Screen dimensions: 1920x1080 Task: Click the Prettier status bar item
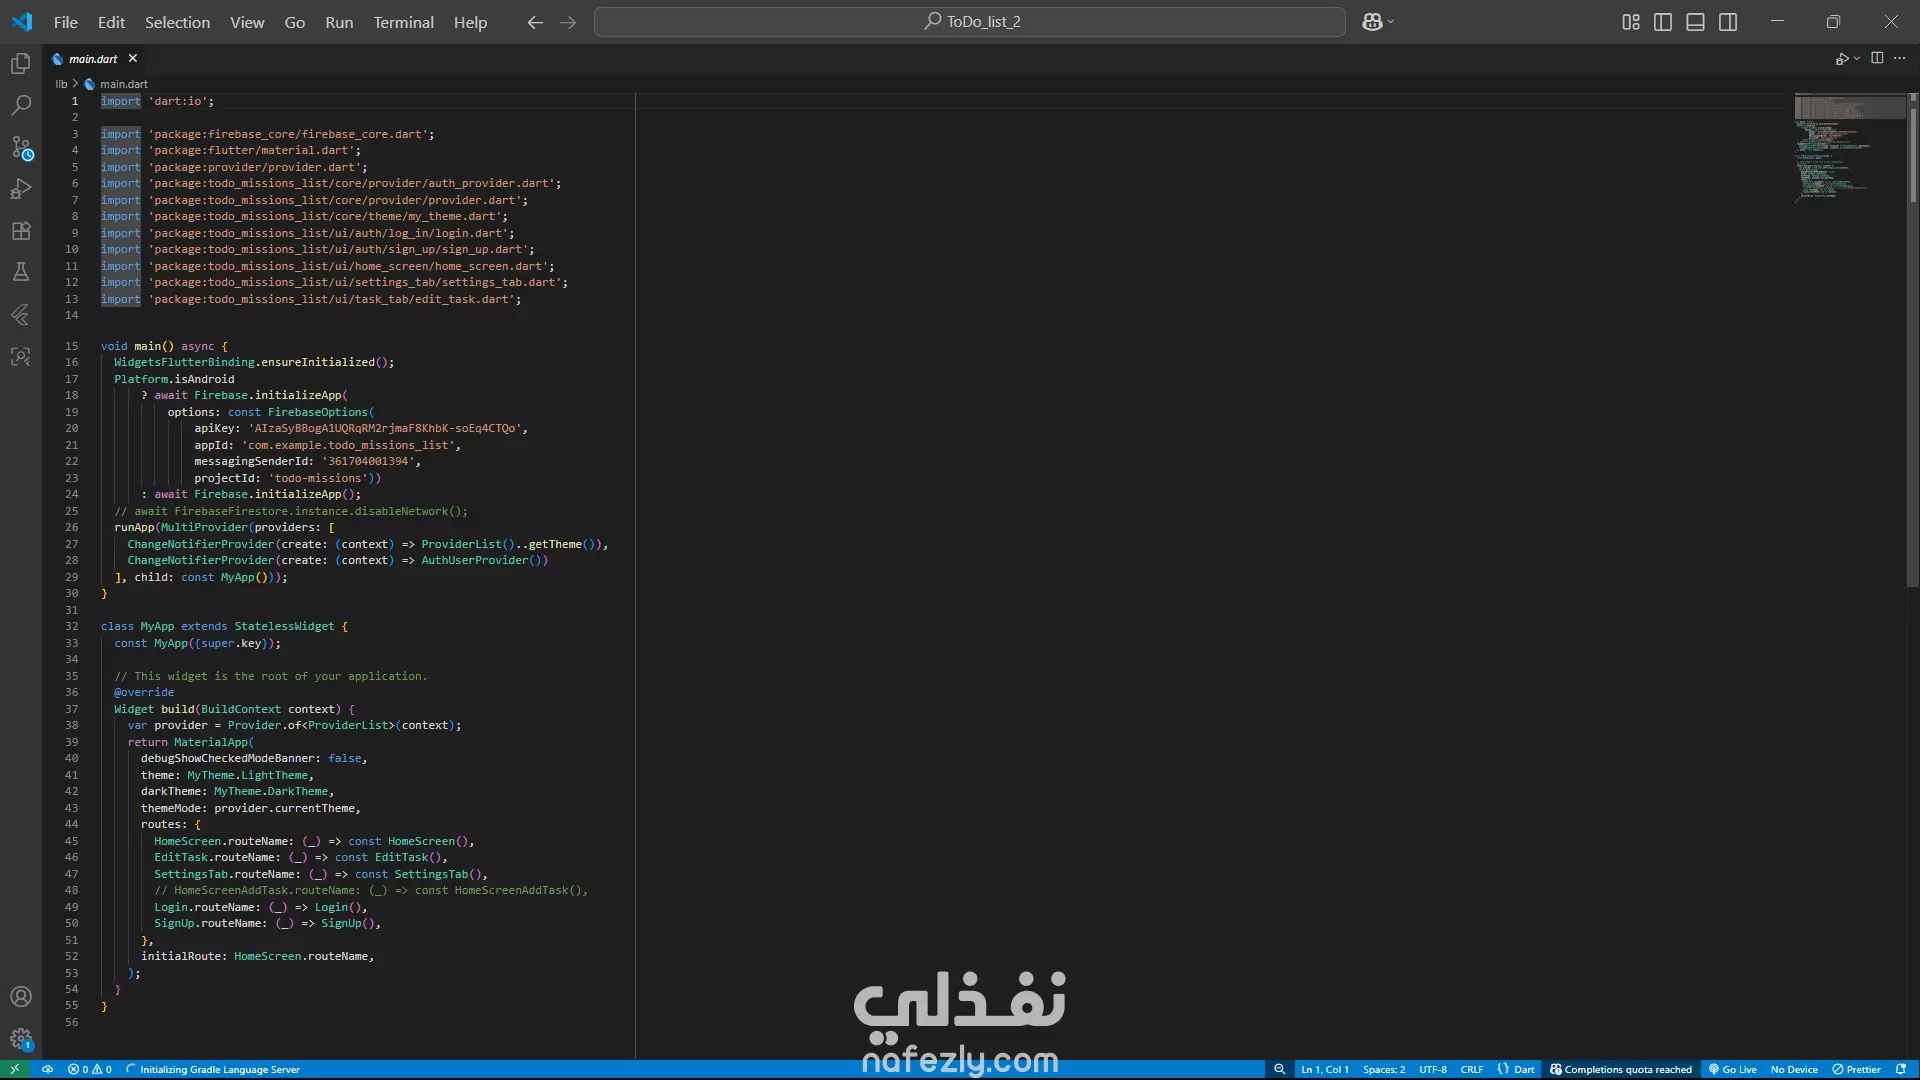(x=1856, y=1069)
